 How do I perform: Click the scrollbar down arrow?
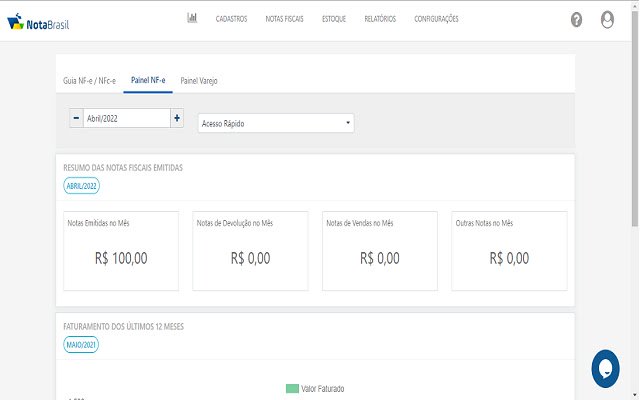click(x=635, y=396)
